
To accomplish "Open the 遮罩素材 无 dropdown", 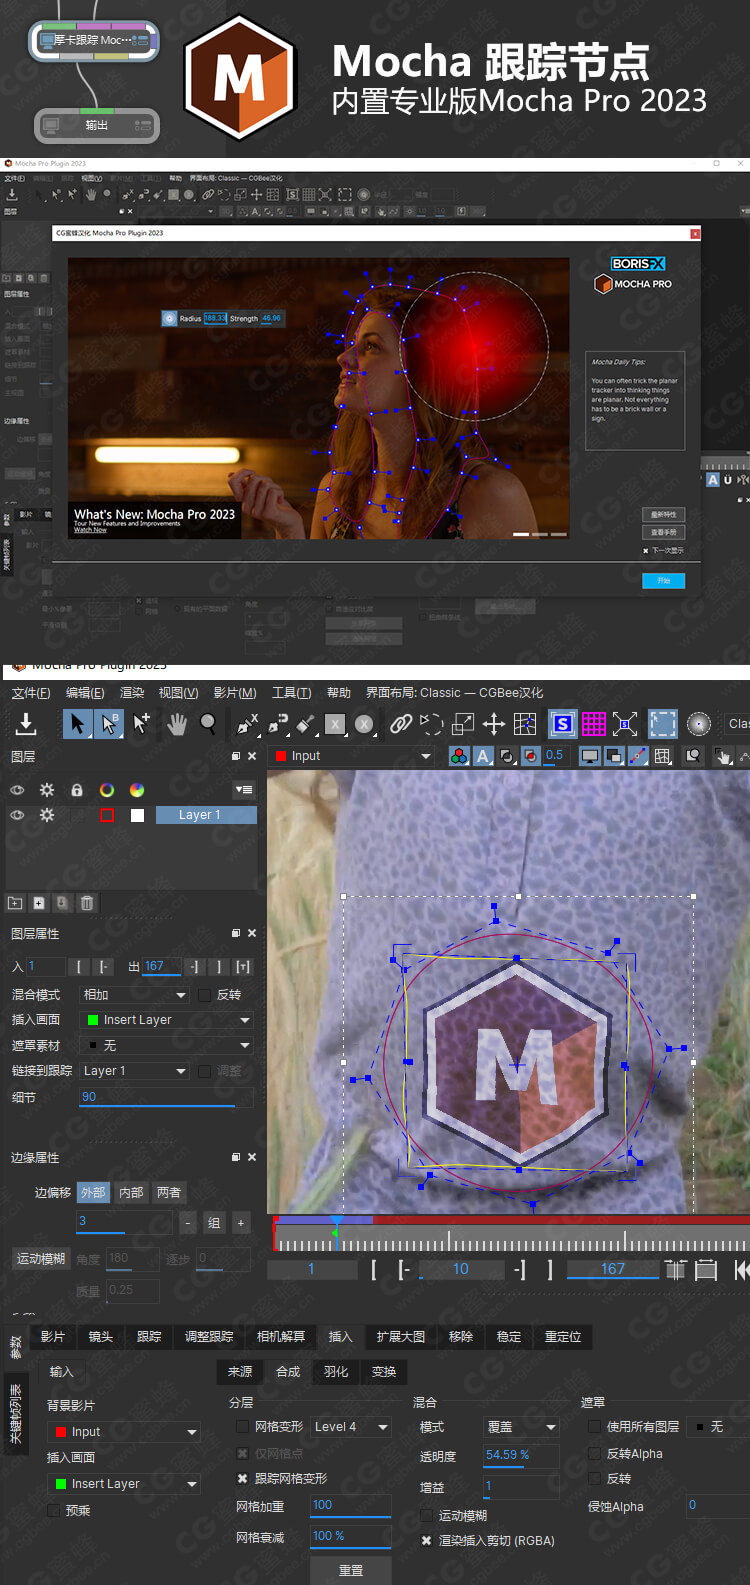I will coord(167,1045).
